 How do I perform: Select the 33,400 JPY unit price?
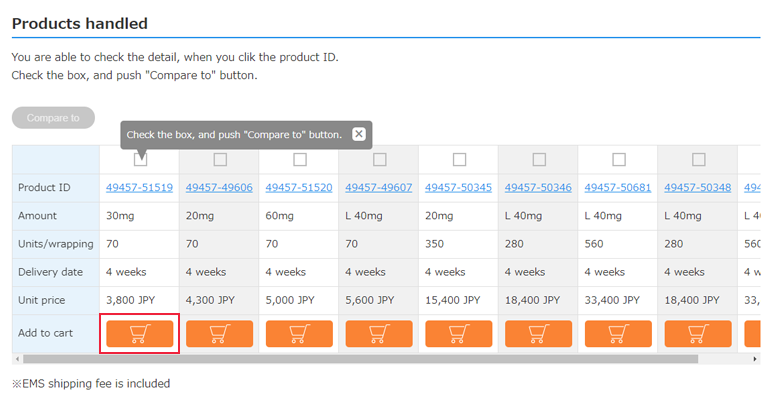pos(612,300)
